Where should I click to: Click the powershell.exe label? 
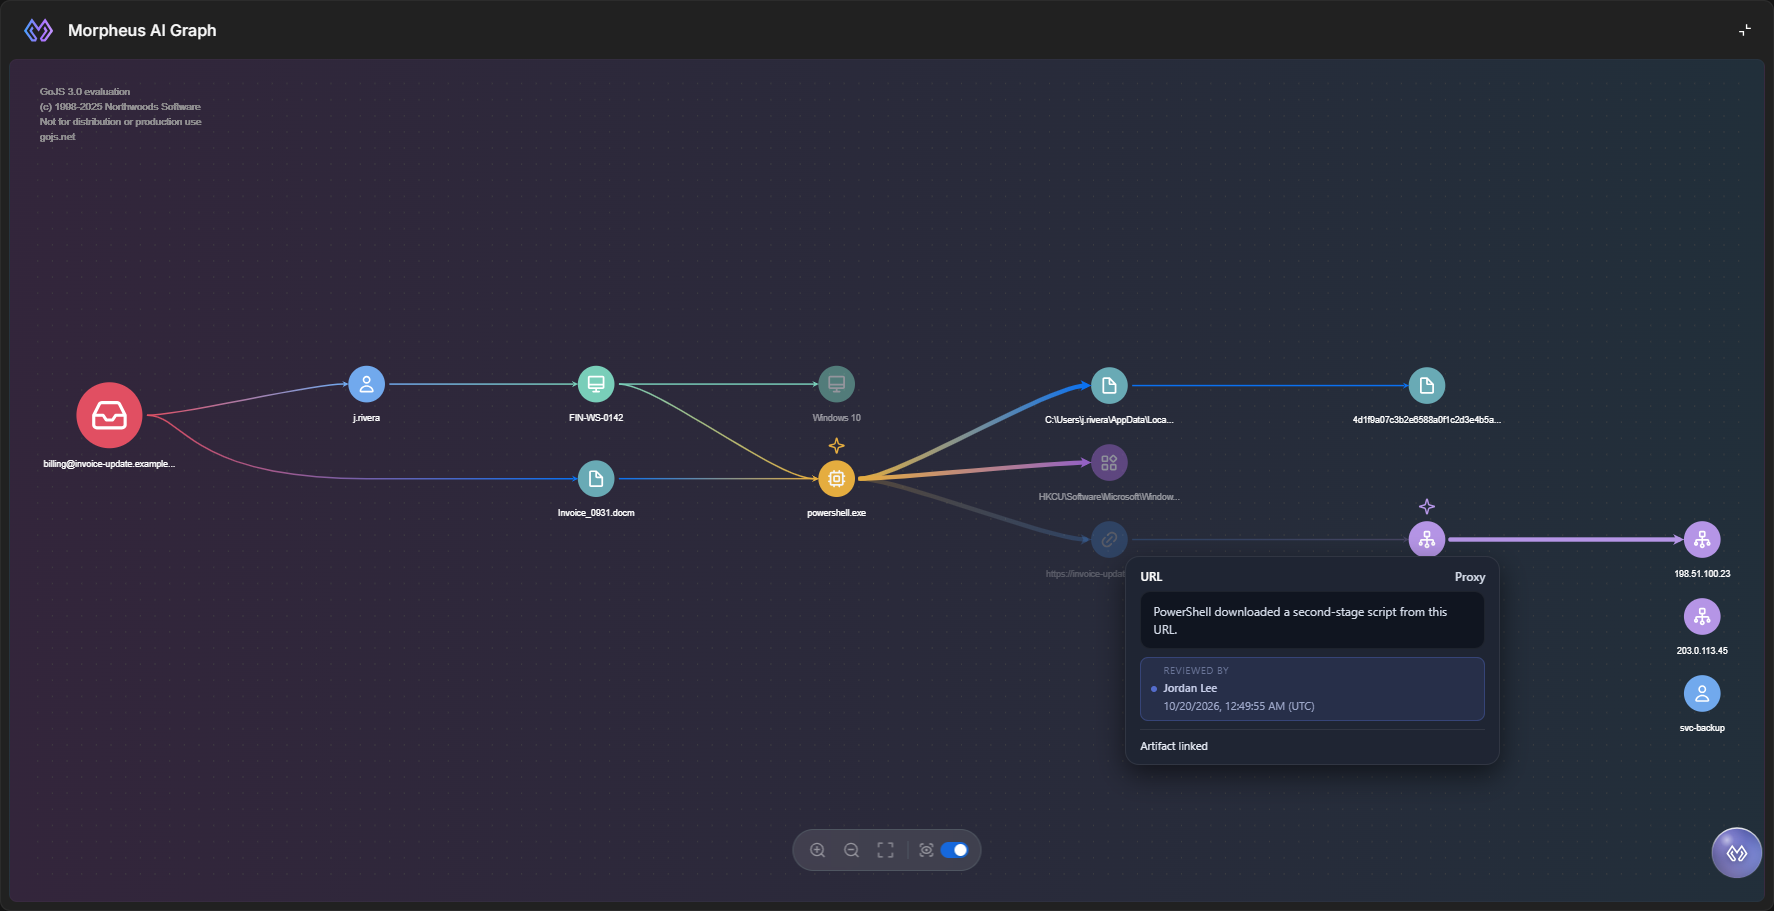(x=837, y=513)
